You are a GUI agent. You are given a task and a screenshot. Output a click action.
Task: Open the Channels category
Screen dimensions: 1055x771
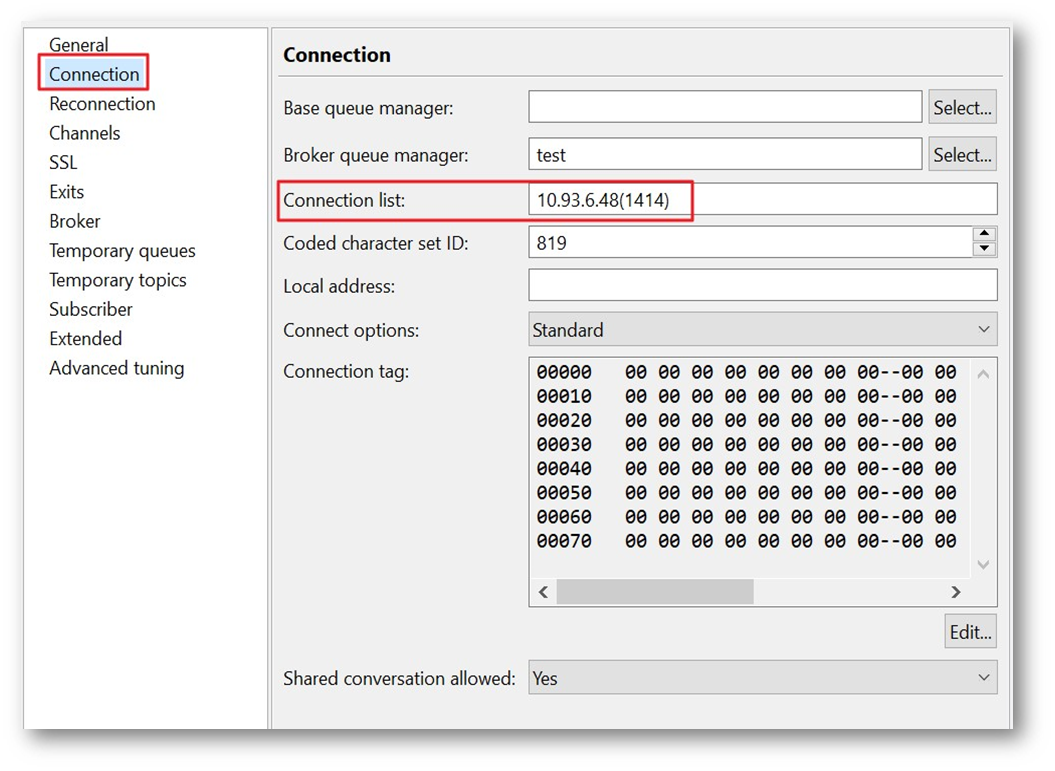click(x=84, y=133)
